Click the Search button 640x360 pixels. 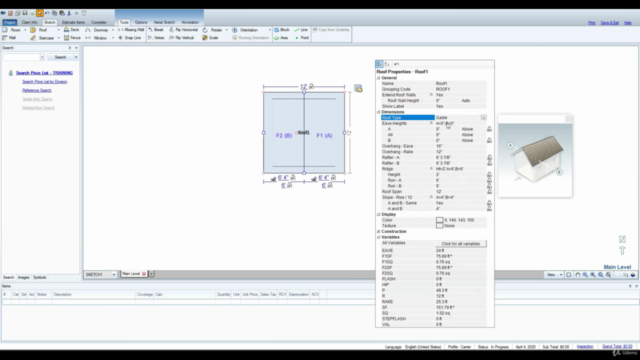[x=60, y=57]
